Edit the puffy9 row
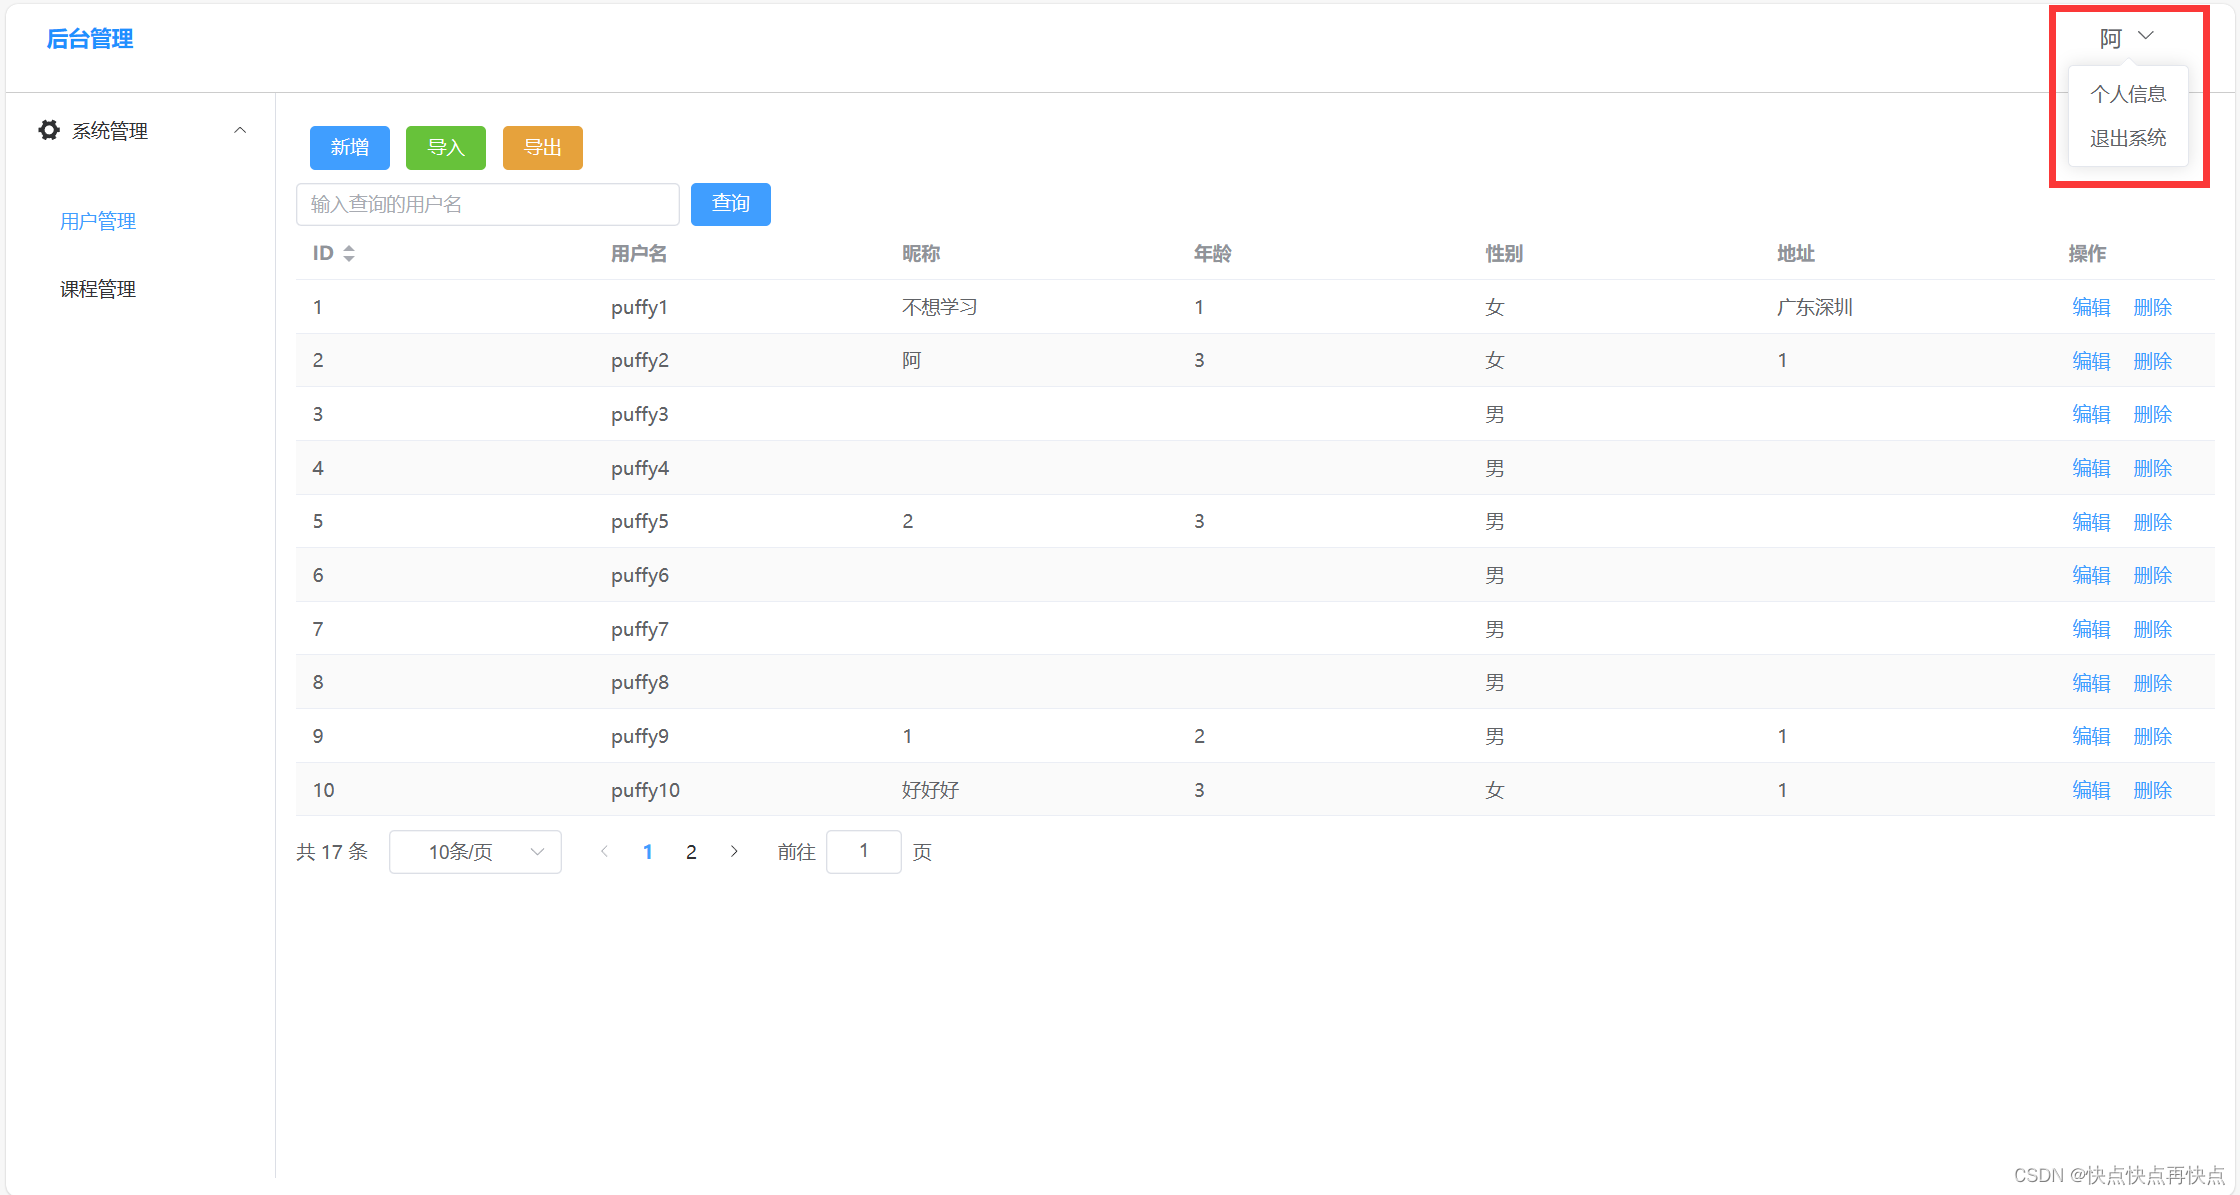Image resolution: width=2240 pixels, height=1195 pixels. [2091, 736]
